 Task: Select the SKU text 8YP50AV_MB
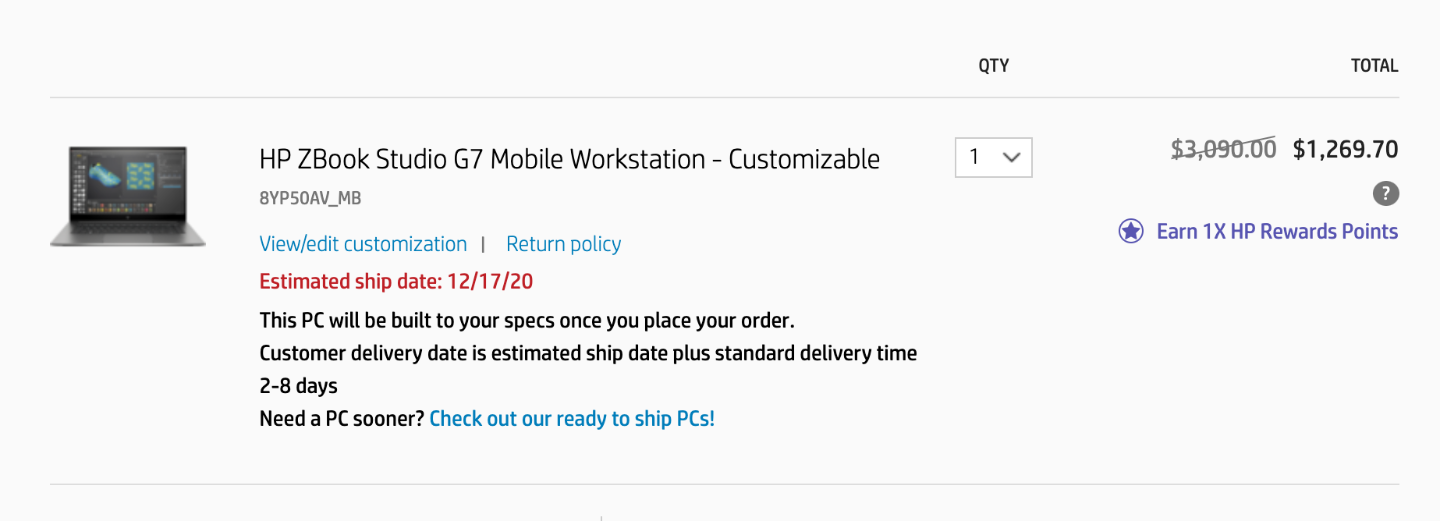click(x=310, y=198)
